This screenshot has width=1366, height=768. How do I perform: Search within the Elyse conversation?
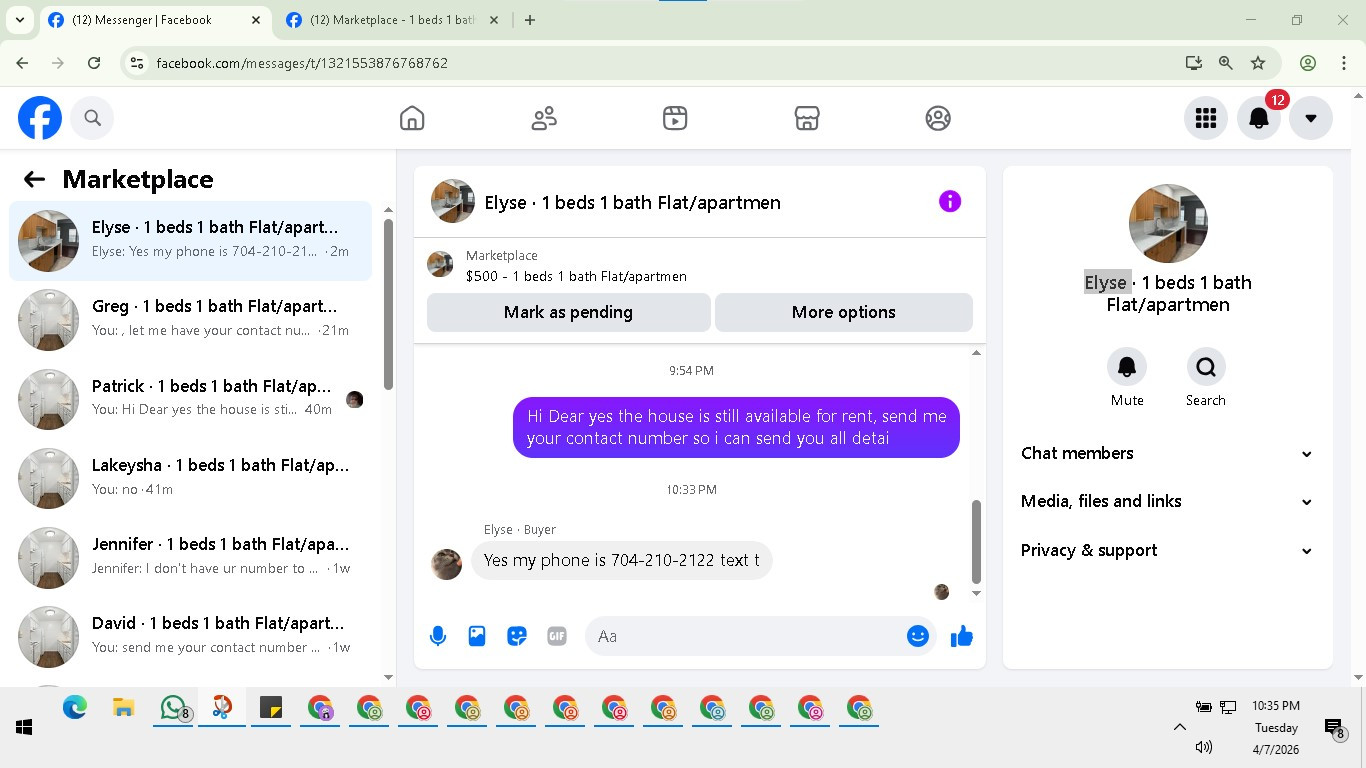[x=1206, y=367]
